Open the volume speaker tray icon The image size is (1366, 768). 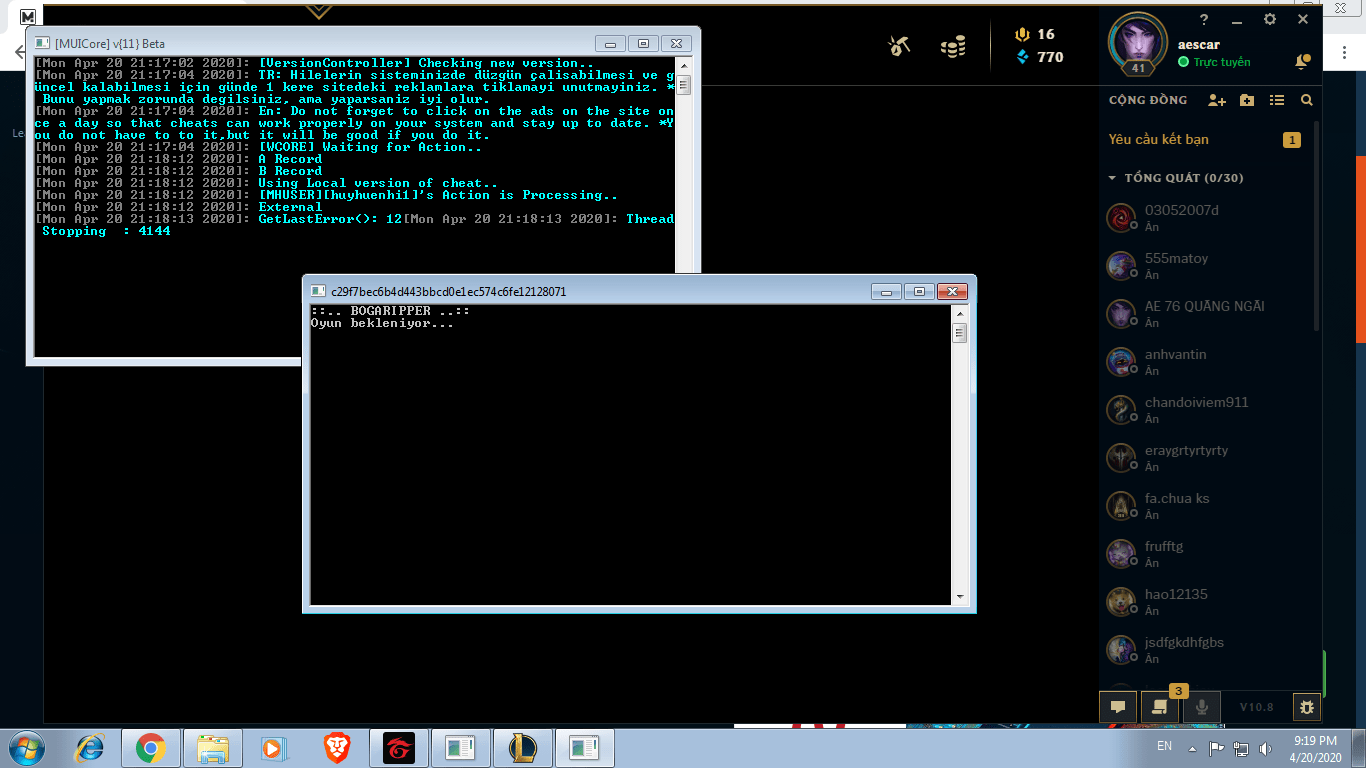tap(1266, 747)
